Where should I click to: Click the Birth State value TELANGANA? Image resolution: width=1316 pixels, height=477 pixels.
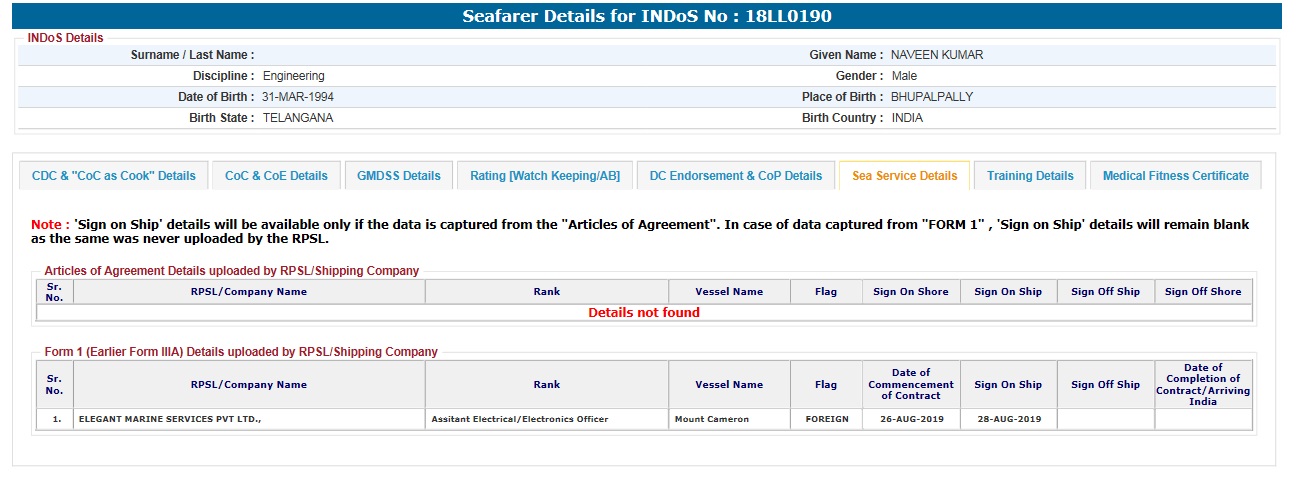pyautogui.click(x=298, y=118)
